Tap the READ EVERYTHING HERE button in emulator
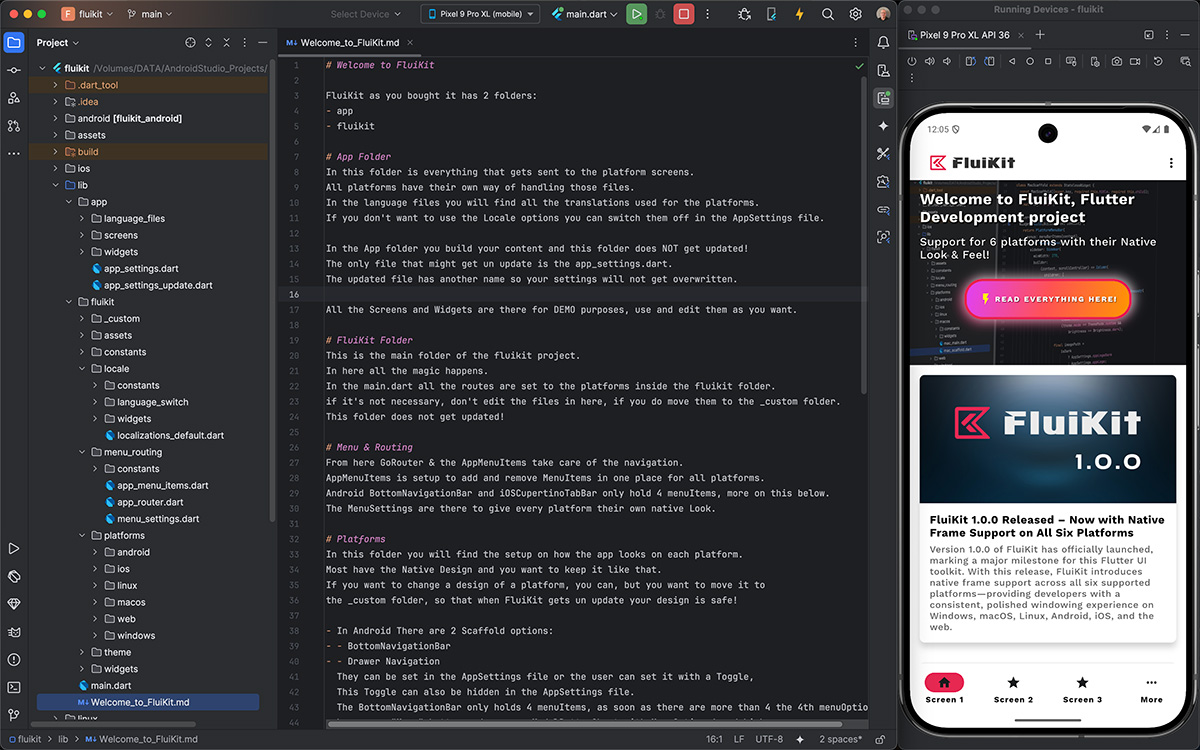This screenshot has width=1200, height=750. pos(1047,298)
